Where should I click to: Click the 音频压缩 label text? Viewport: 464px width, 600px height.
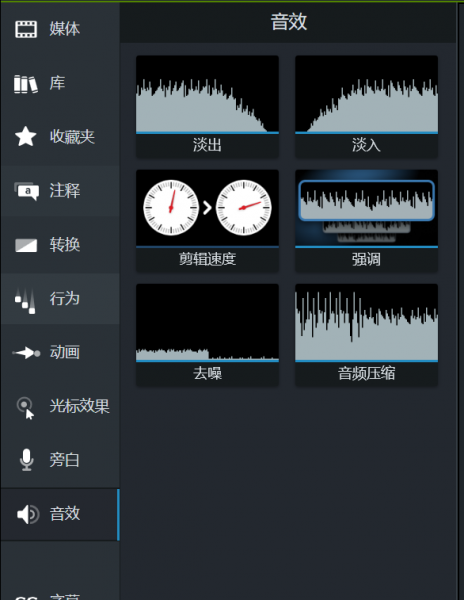coord(366,373)
